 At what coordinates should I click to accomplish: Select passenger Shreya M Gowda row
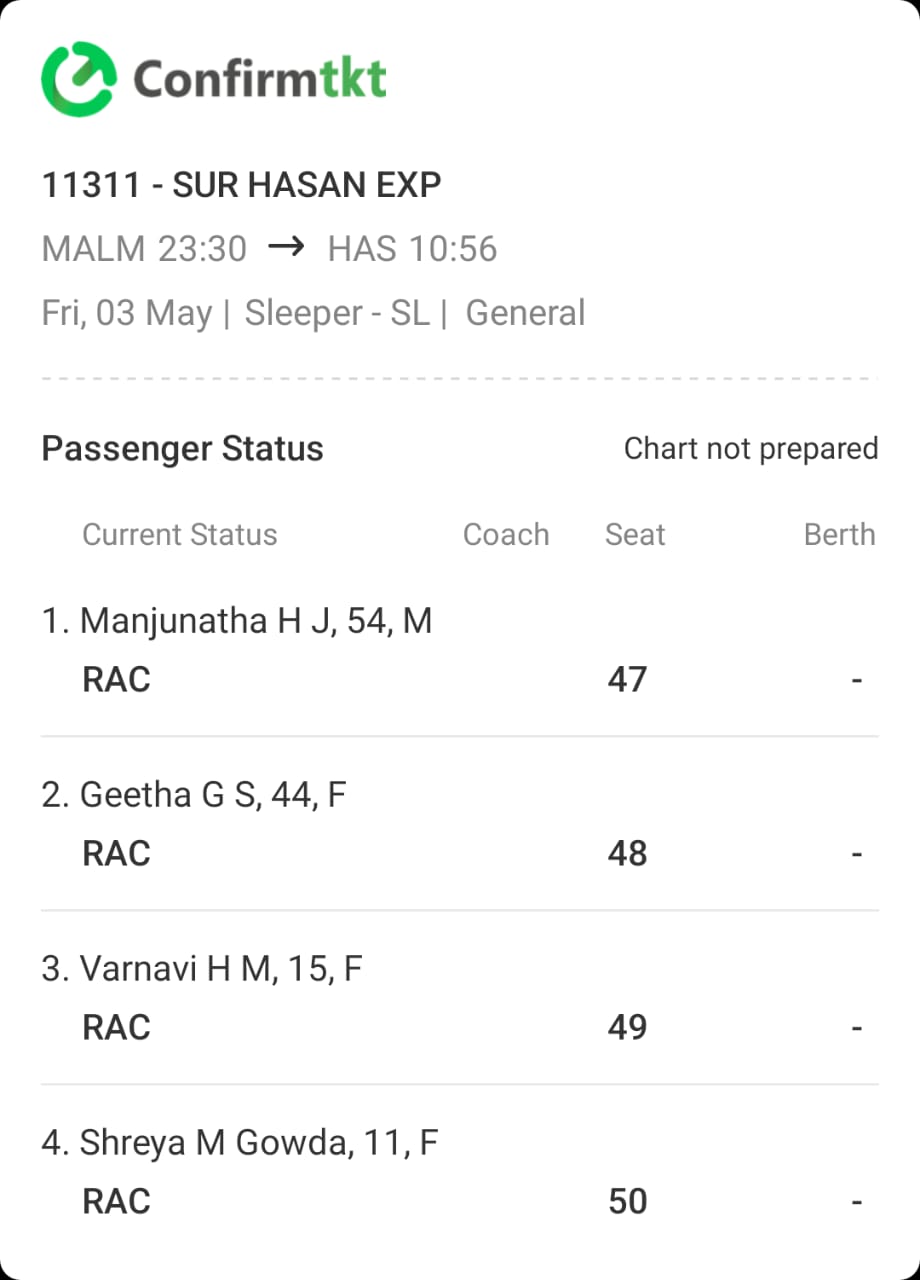click(x=460, y=1172)
